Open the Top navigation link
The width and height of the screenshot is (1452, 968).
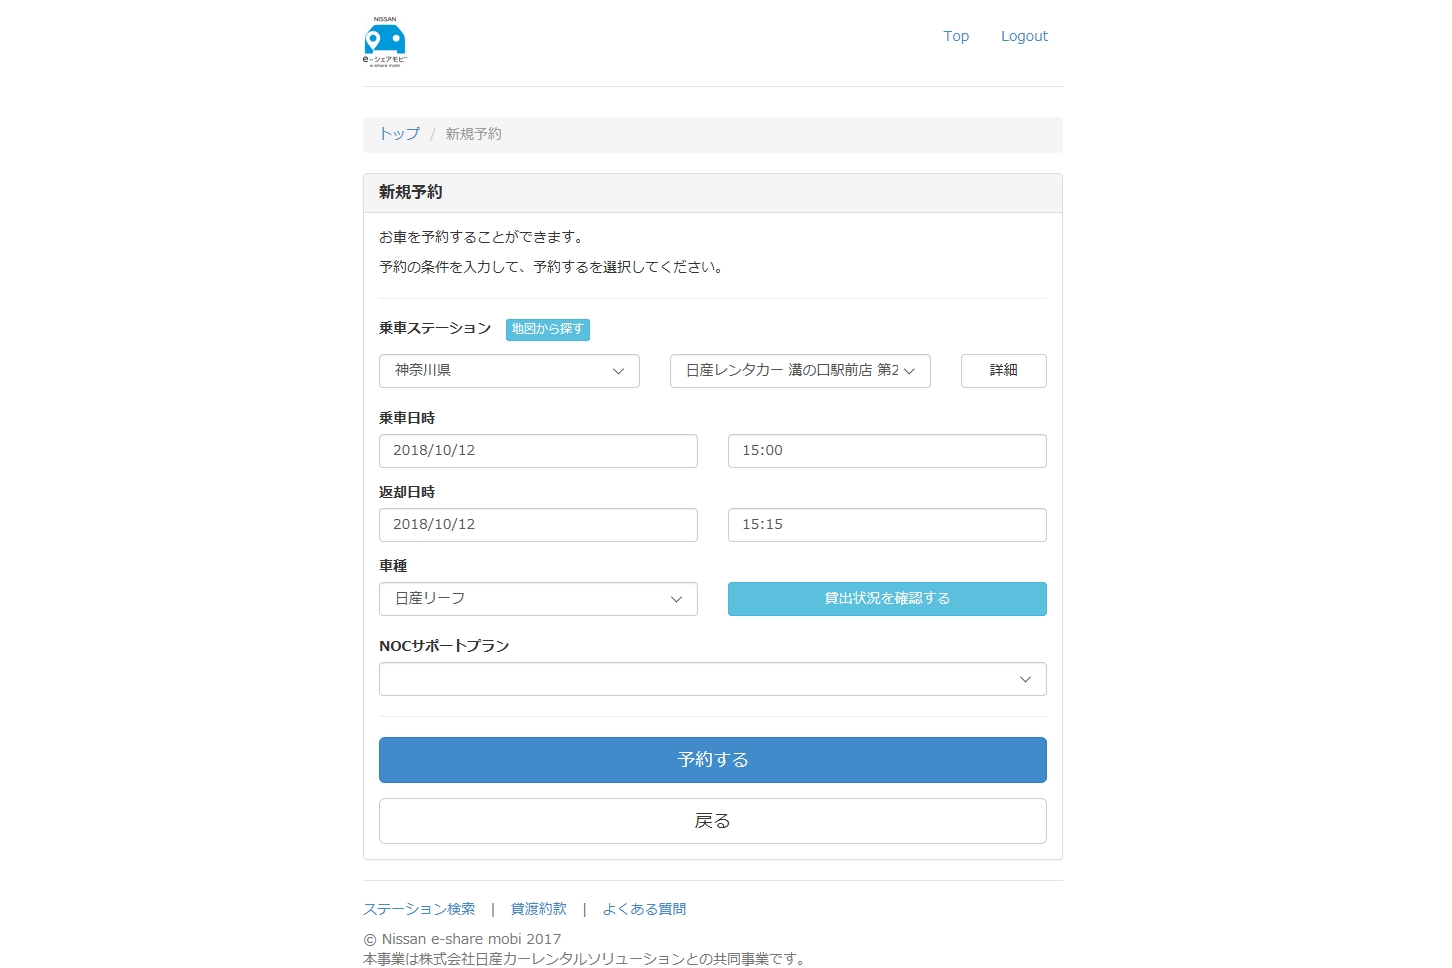[955, 36]
